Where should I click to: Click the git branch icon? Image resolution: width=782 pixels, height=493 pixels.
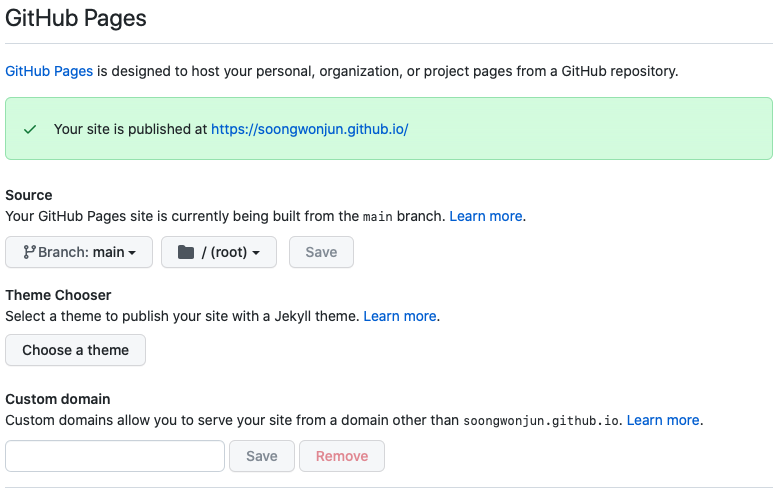pyautogui.click(x=29, y=252)
